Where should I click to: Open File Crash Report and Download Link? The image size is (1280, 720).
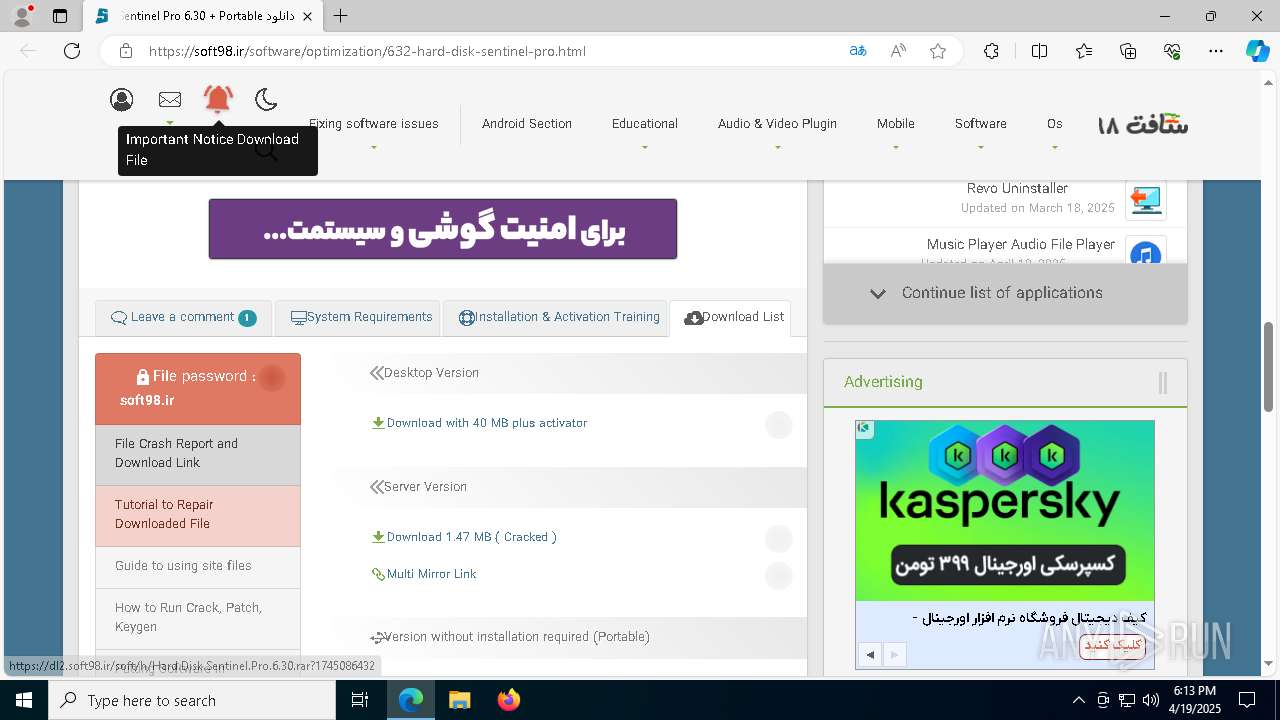198,454
